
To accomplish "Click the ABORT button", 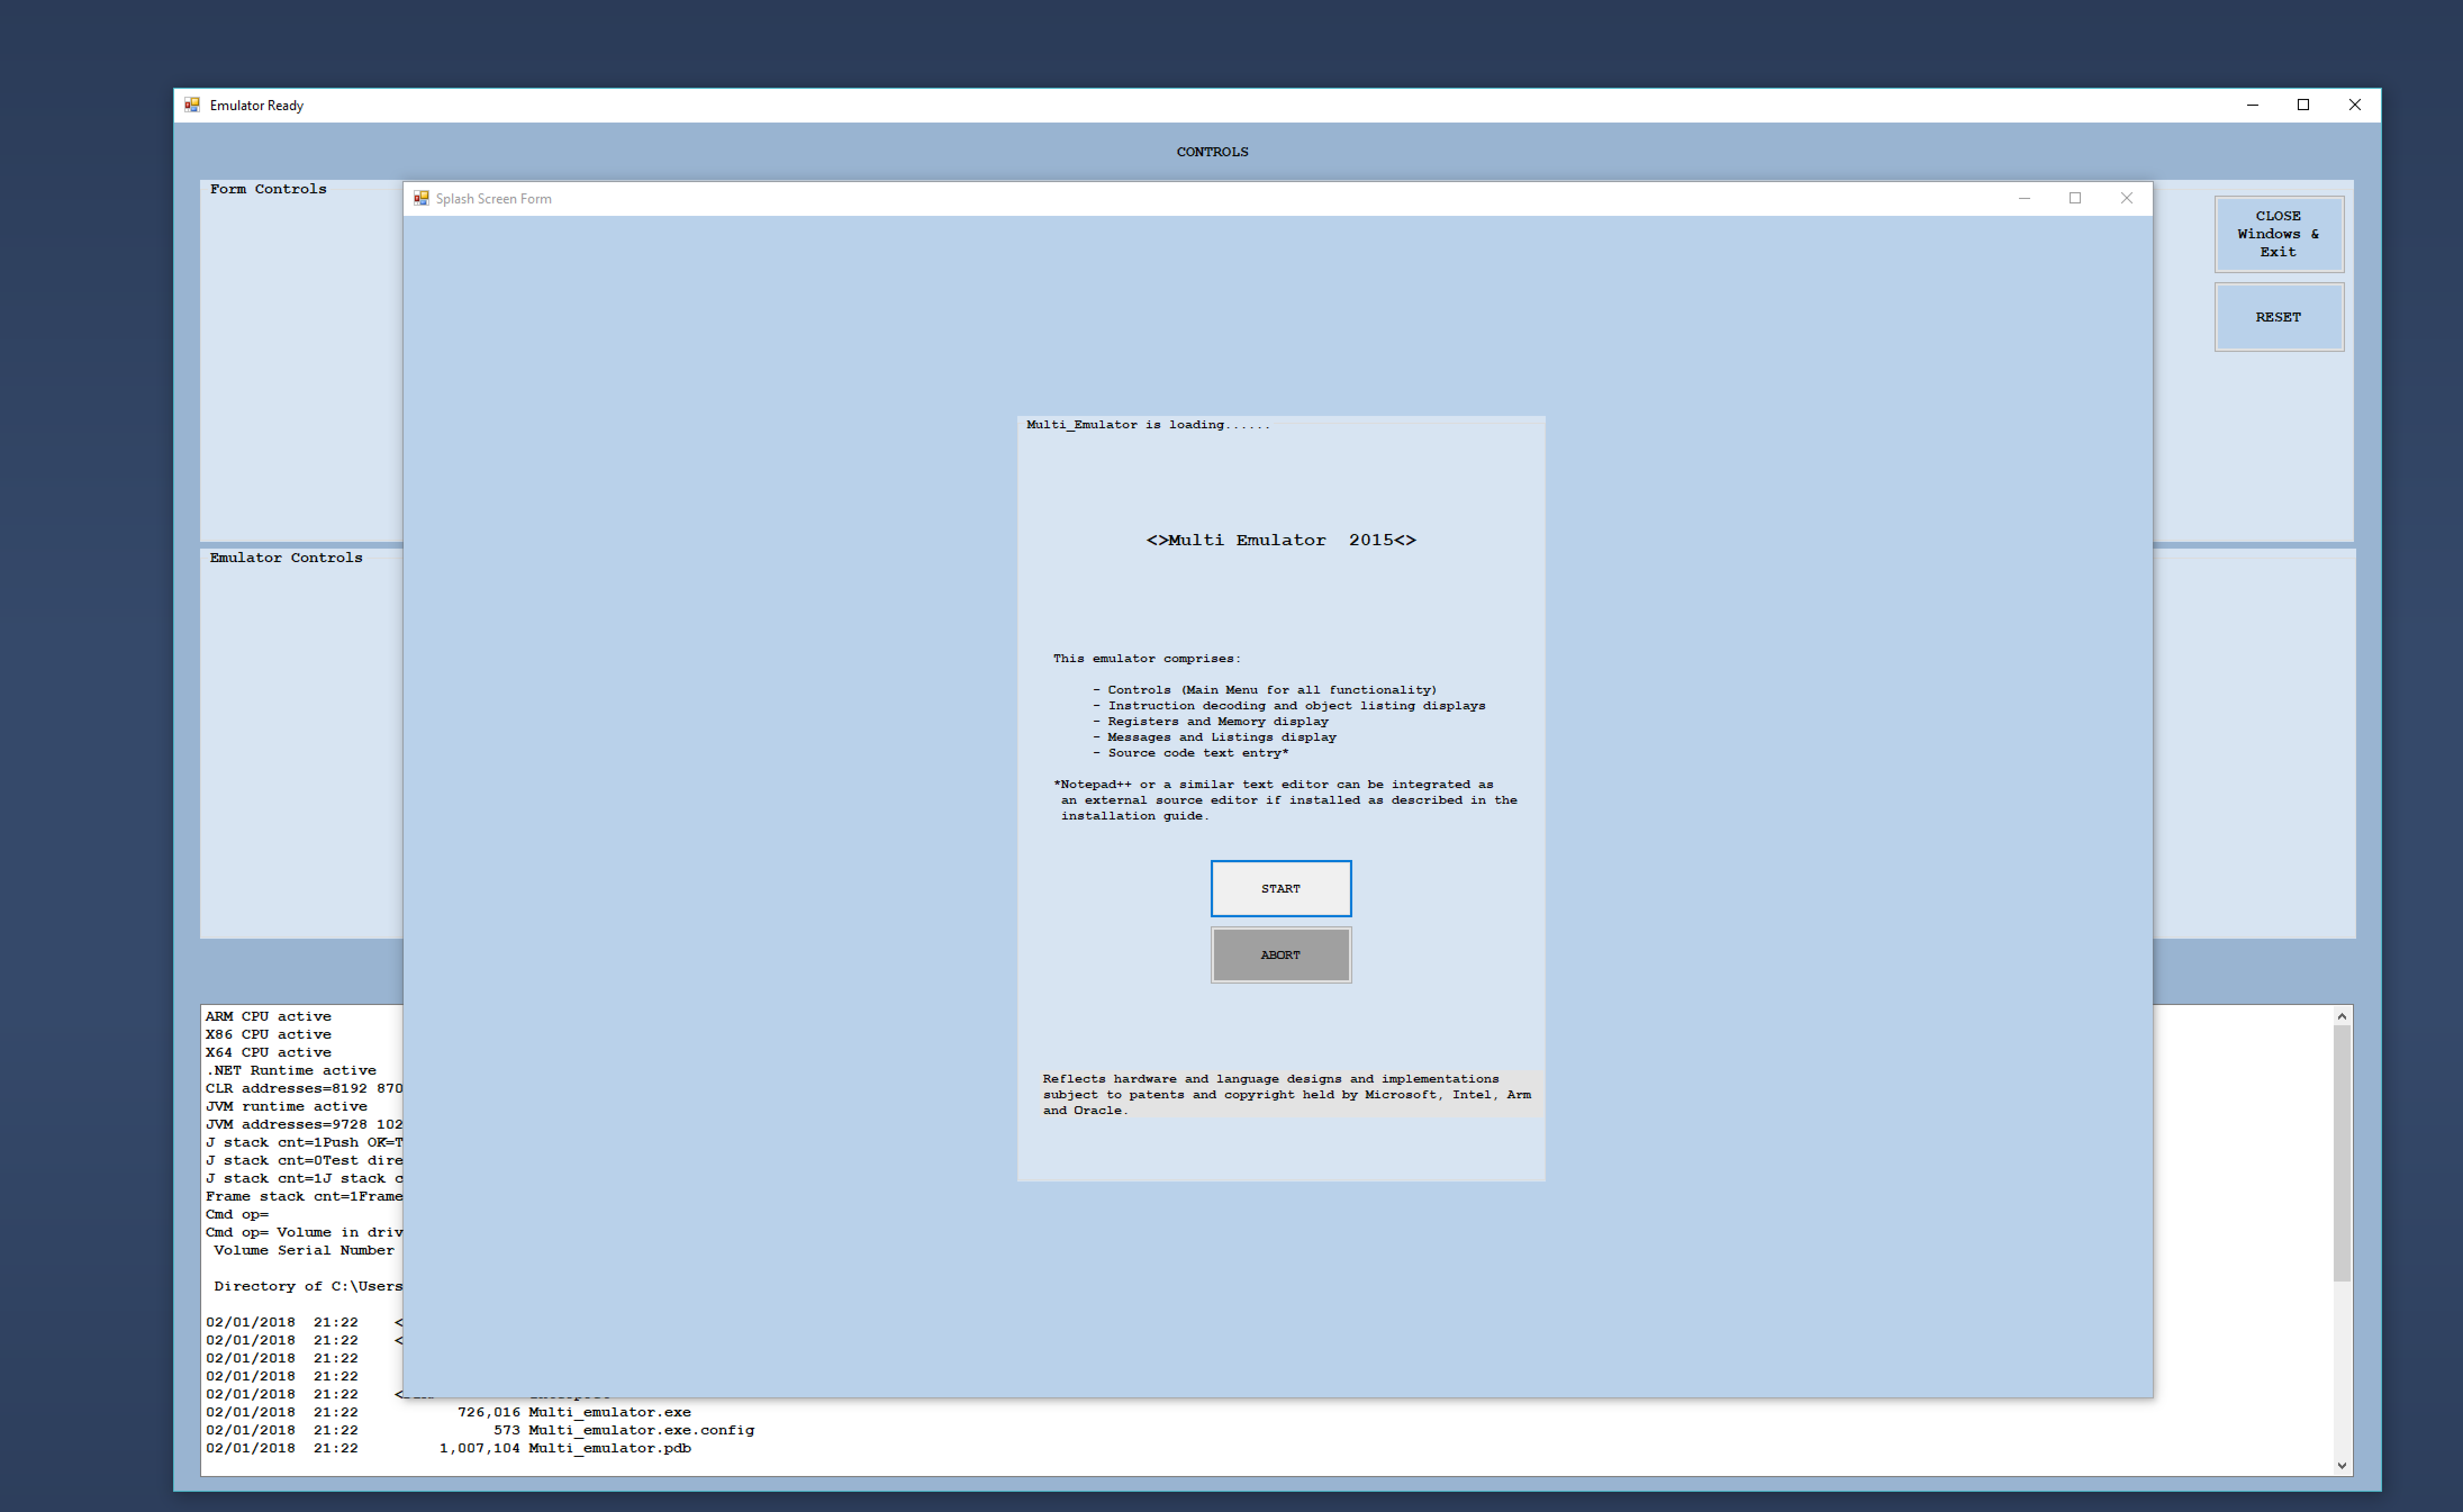I will 1280,955.
